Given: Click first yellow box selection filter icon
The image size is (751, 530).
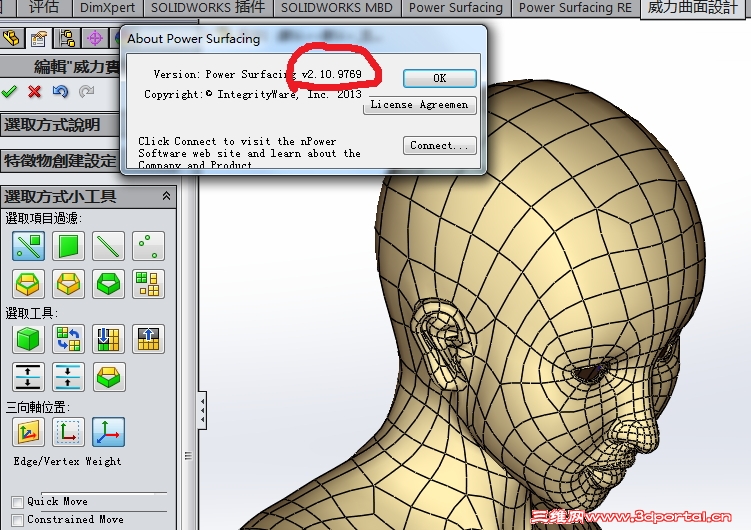Looking at the screenshot, I should [x=28, y=284].
